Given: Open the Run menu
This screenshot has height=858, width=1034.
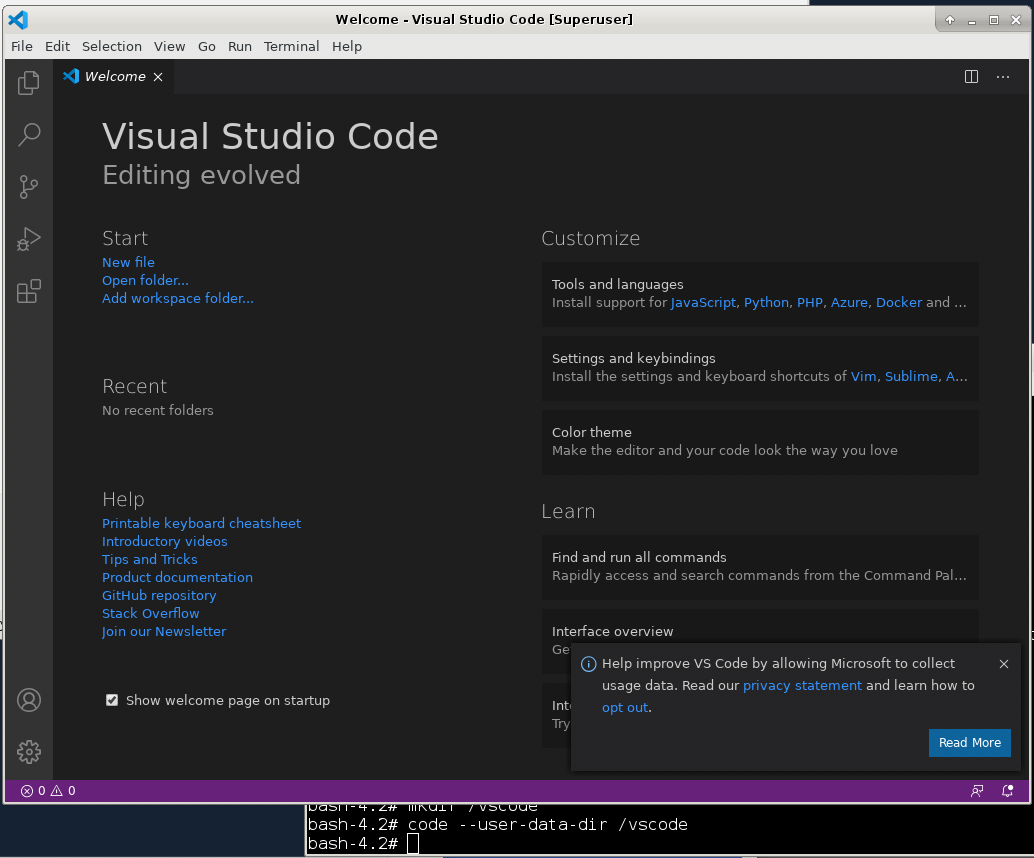Looking at the screenshot, I should pos(239,46).
